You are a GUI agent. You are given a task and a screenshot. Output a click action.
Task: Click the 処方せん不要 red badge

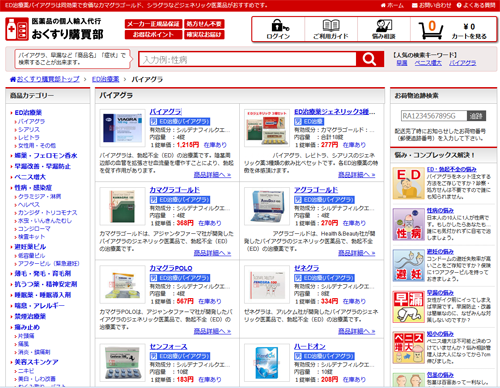tap(204, 24)
